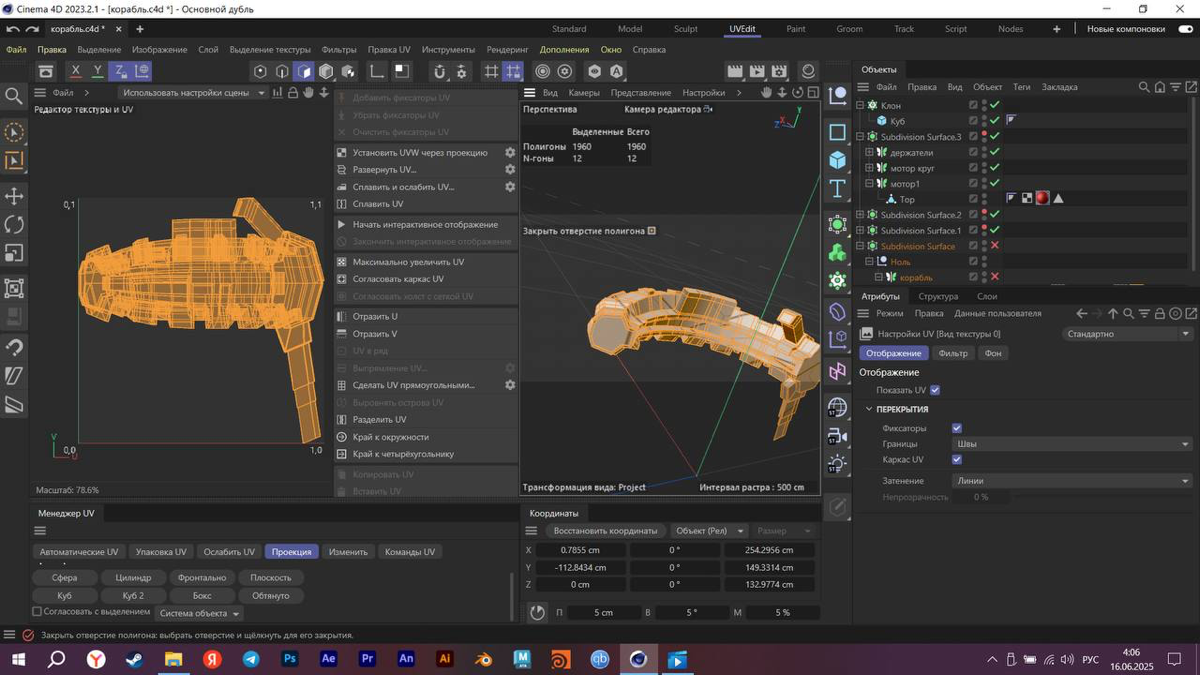
Task: Open Использовать настройки сцены dropdown
Action: click(x=194, y=93)
